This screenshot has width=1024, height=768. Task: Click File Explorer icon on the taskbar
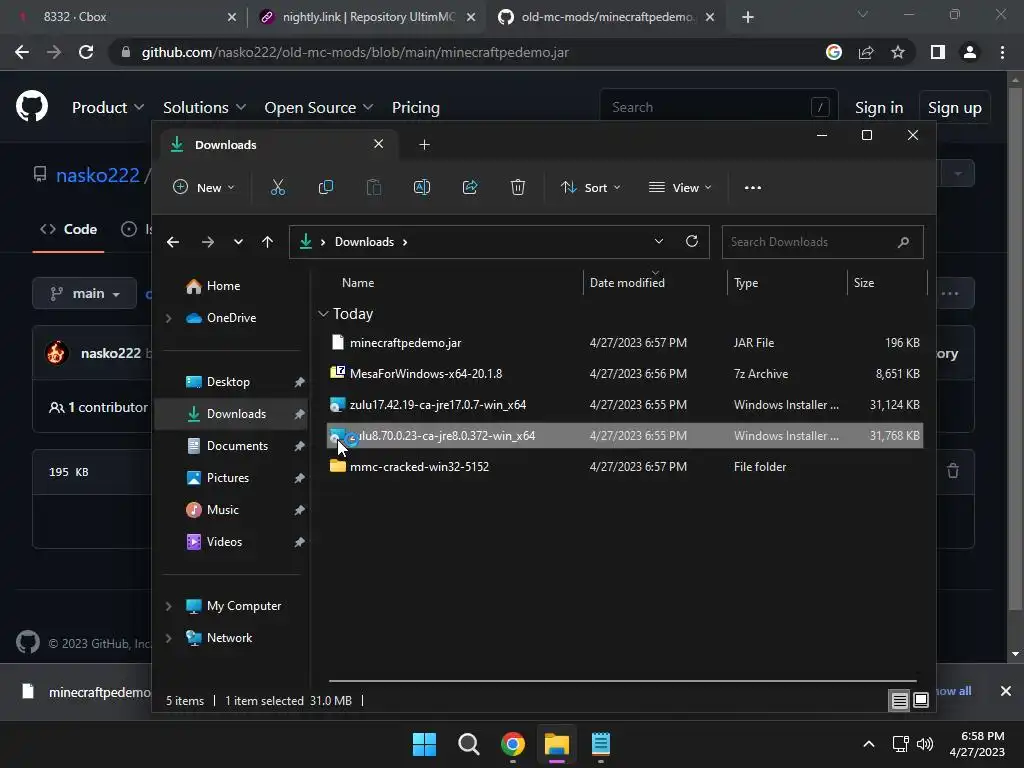tap(557, 744)
